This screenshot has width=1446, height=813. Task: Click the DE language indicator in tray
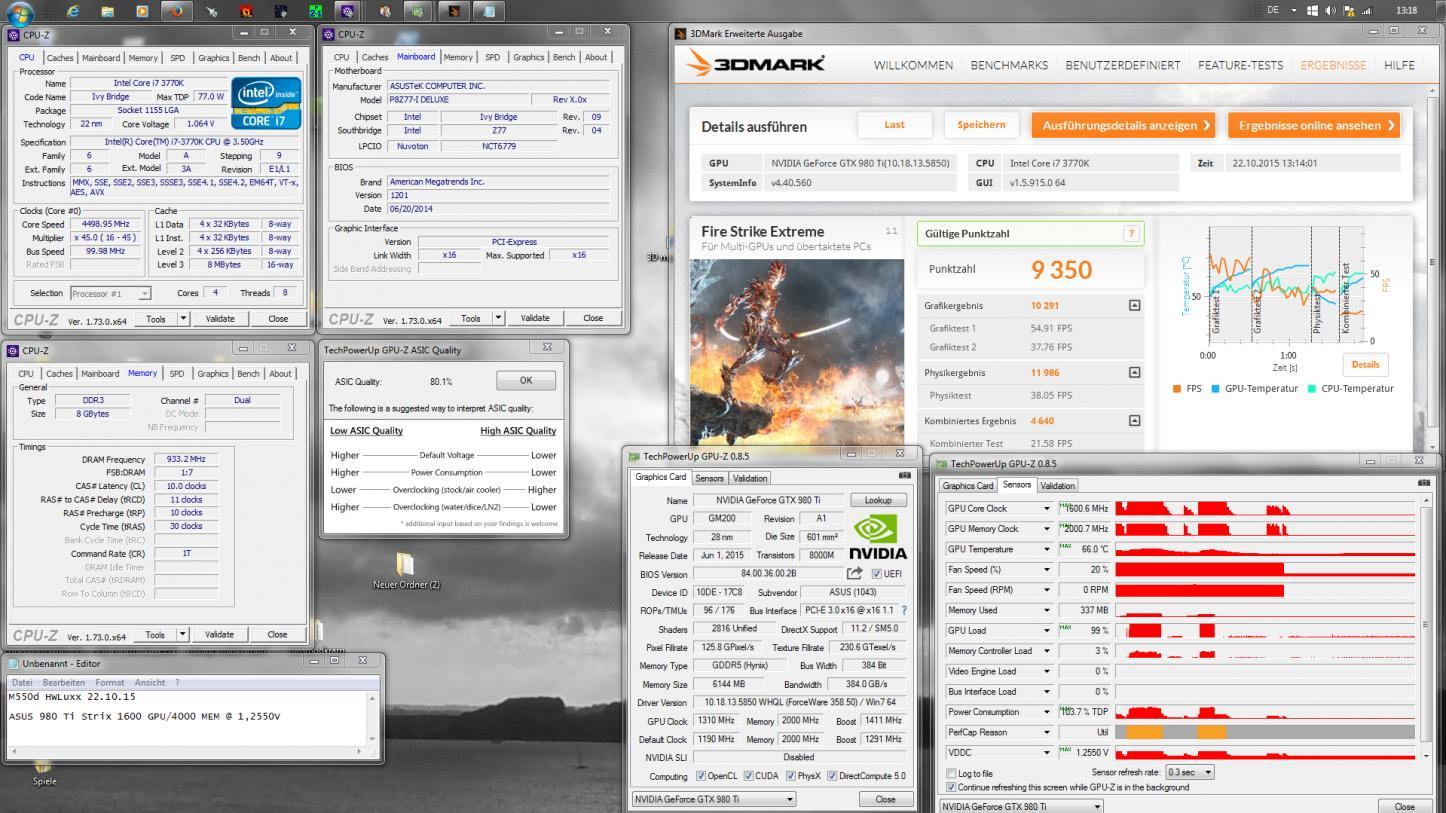1273,10
